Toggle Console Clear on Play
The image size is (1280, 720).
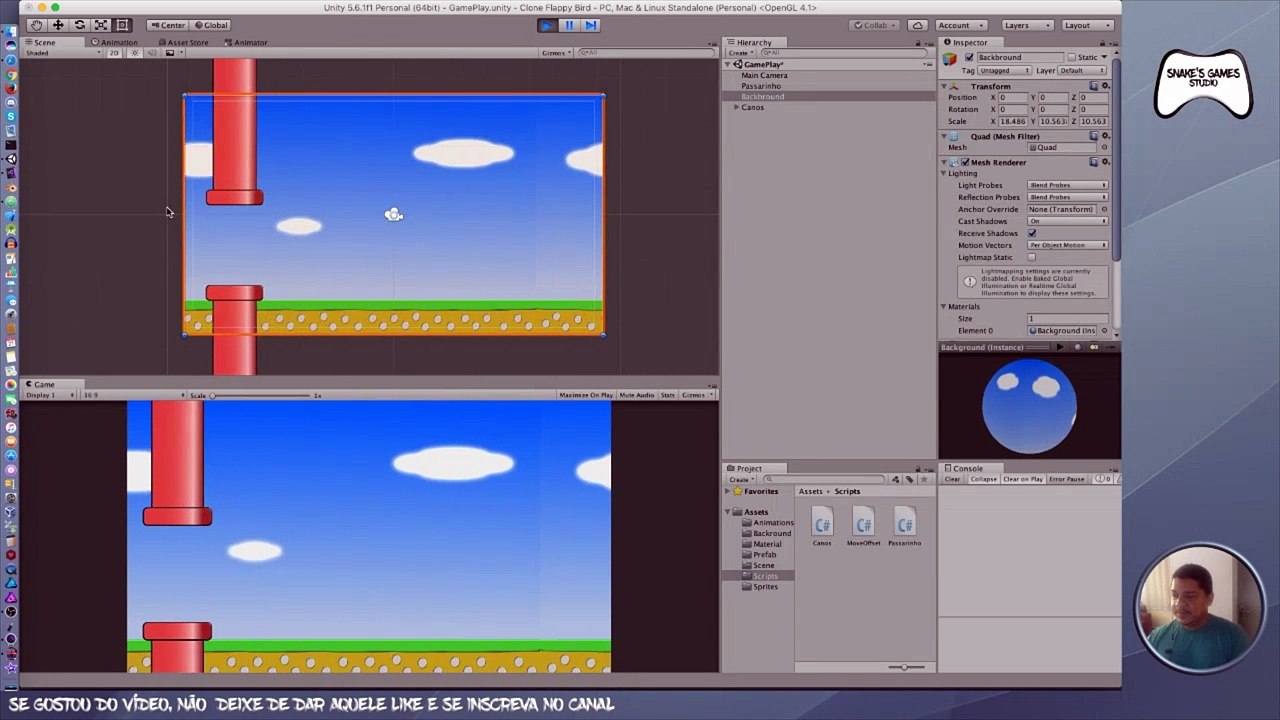point(1023,479)
